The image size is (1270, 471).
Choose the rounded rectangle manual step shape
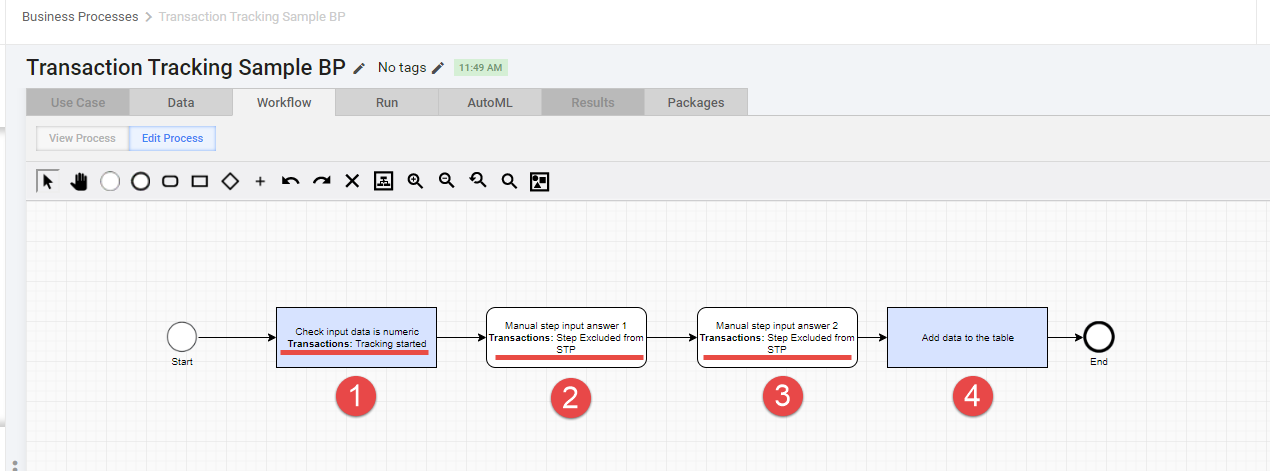coord(170,181)
